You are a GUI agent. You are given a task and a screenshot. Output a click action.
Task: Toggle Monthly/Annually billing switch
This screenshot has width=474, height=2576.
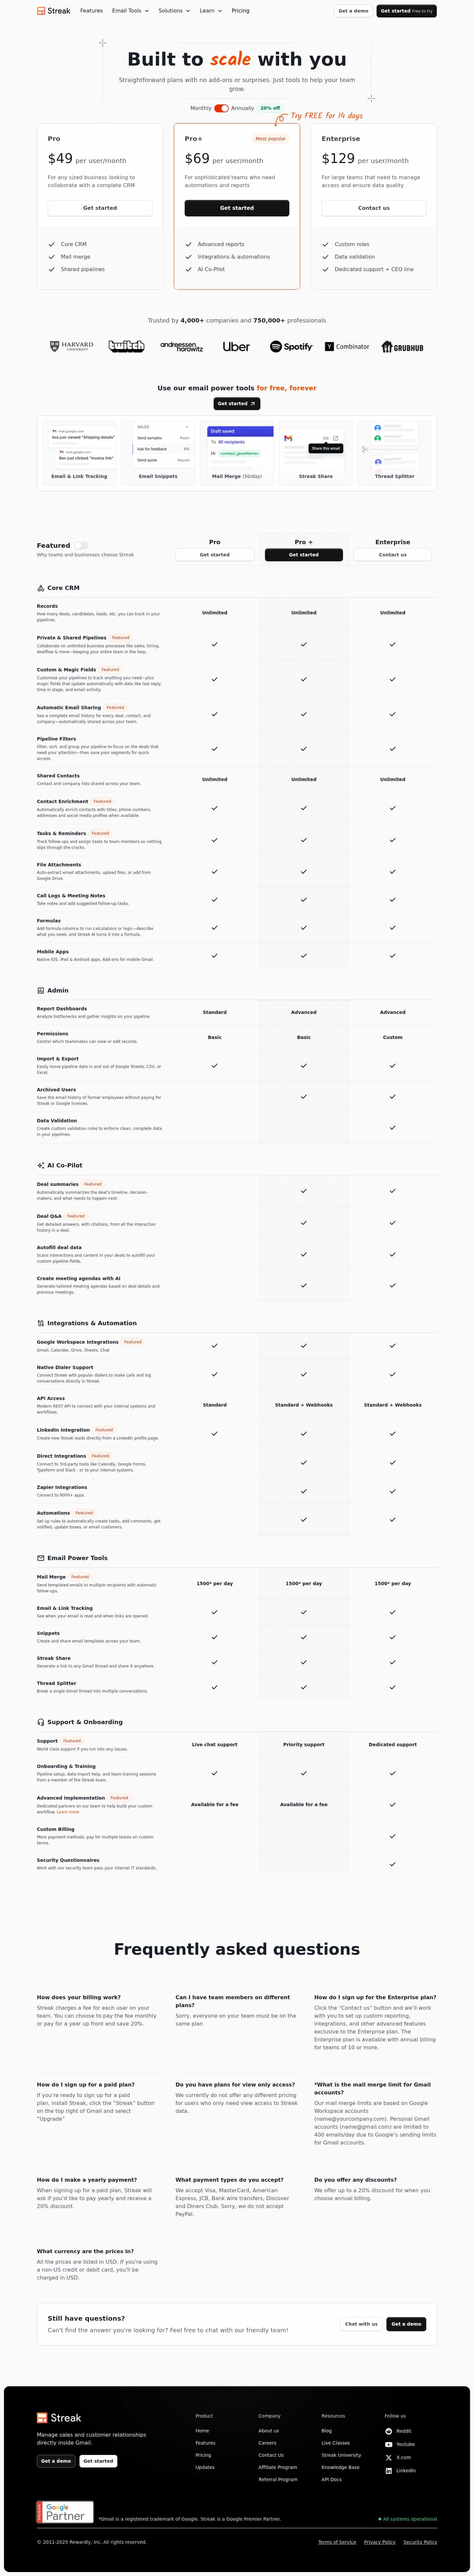point(221,108)
